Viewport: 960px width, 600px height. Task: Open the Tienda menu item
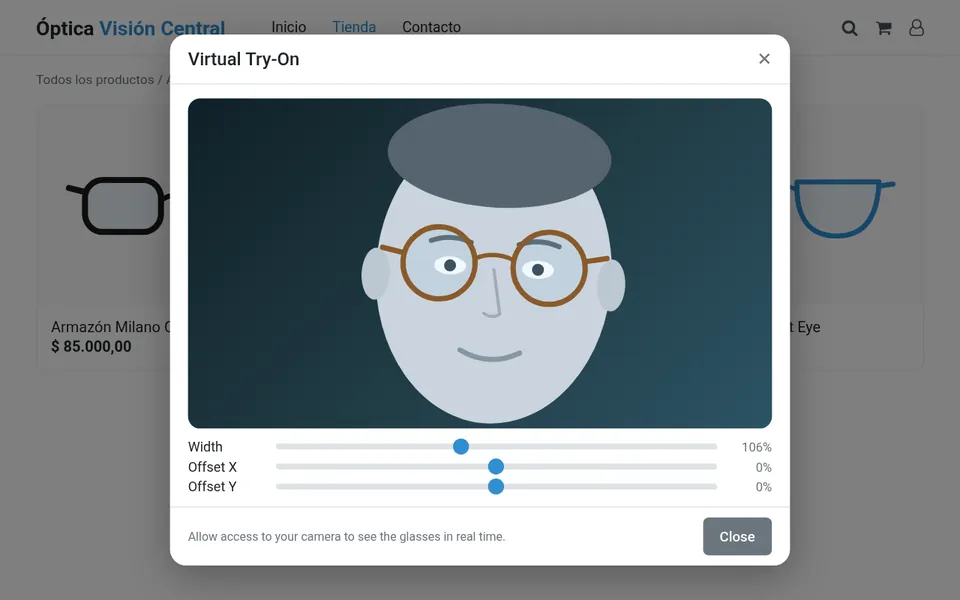coord(354,27)
